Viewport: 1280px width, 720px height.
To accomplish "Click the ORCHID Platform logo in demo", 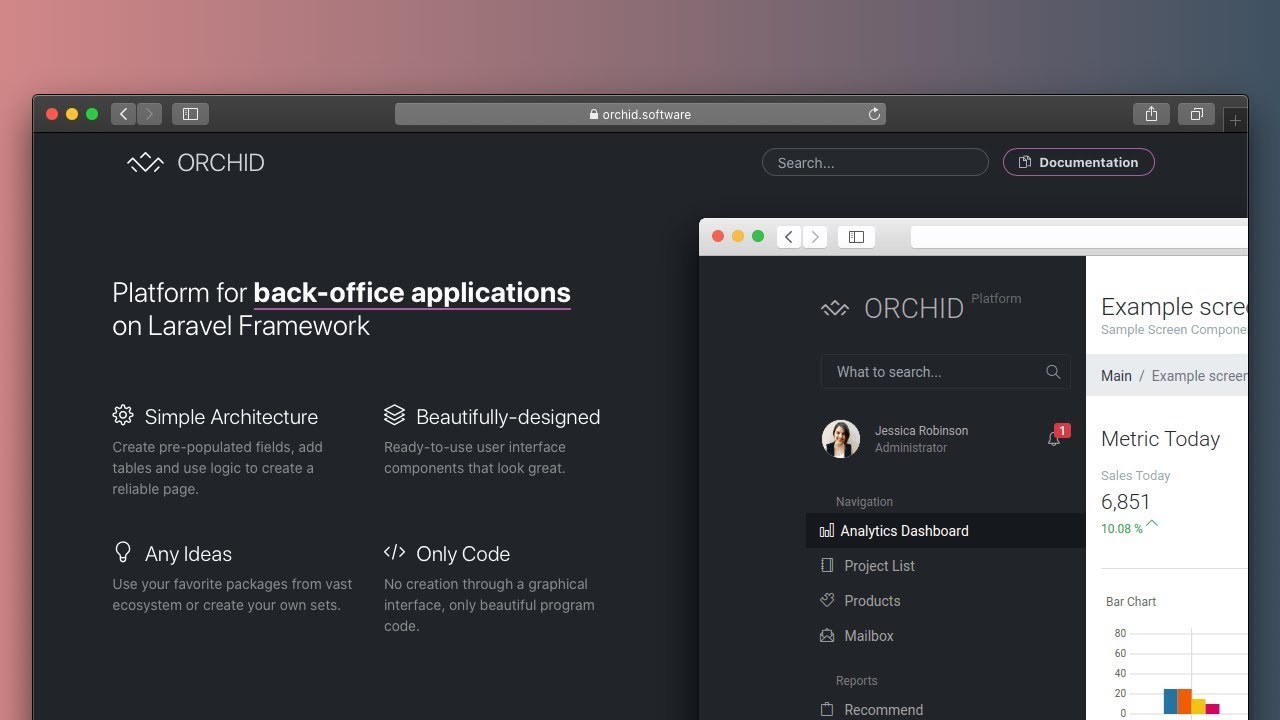I will point(921,306).
